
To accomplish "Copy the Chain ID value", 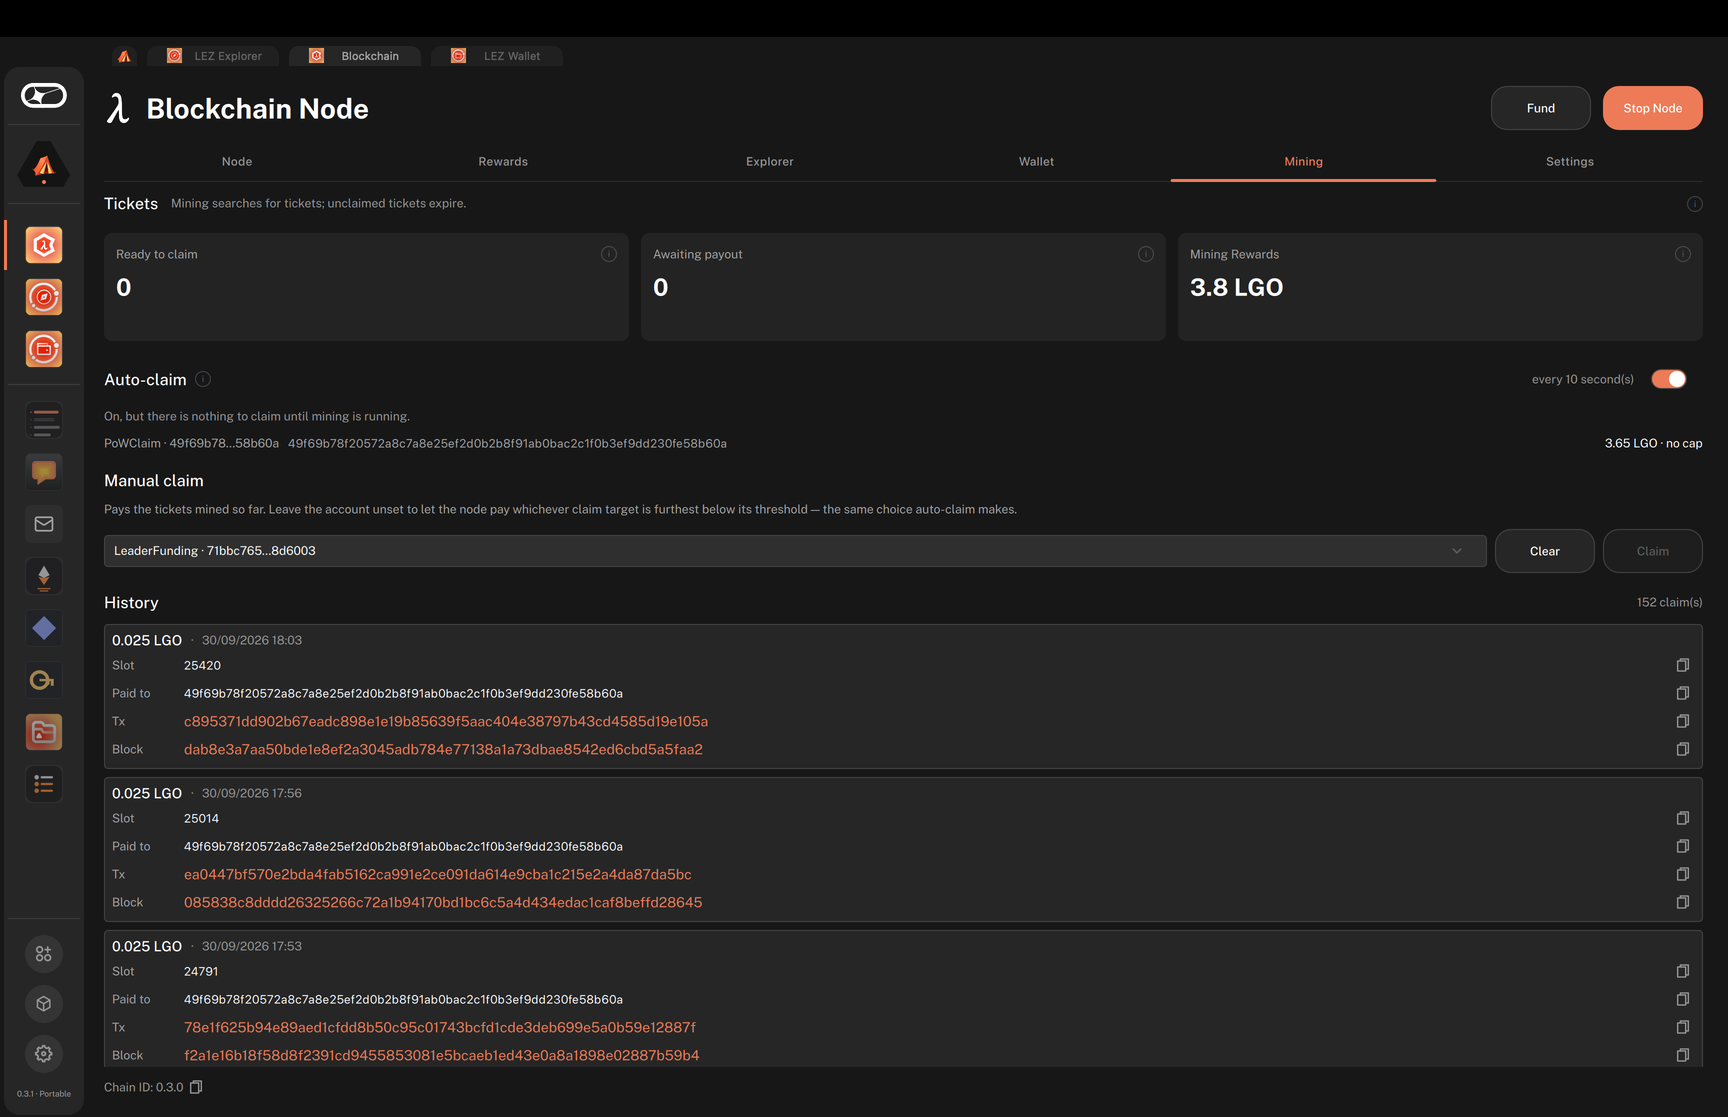I will [196, 1087].
